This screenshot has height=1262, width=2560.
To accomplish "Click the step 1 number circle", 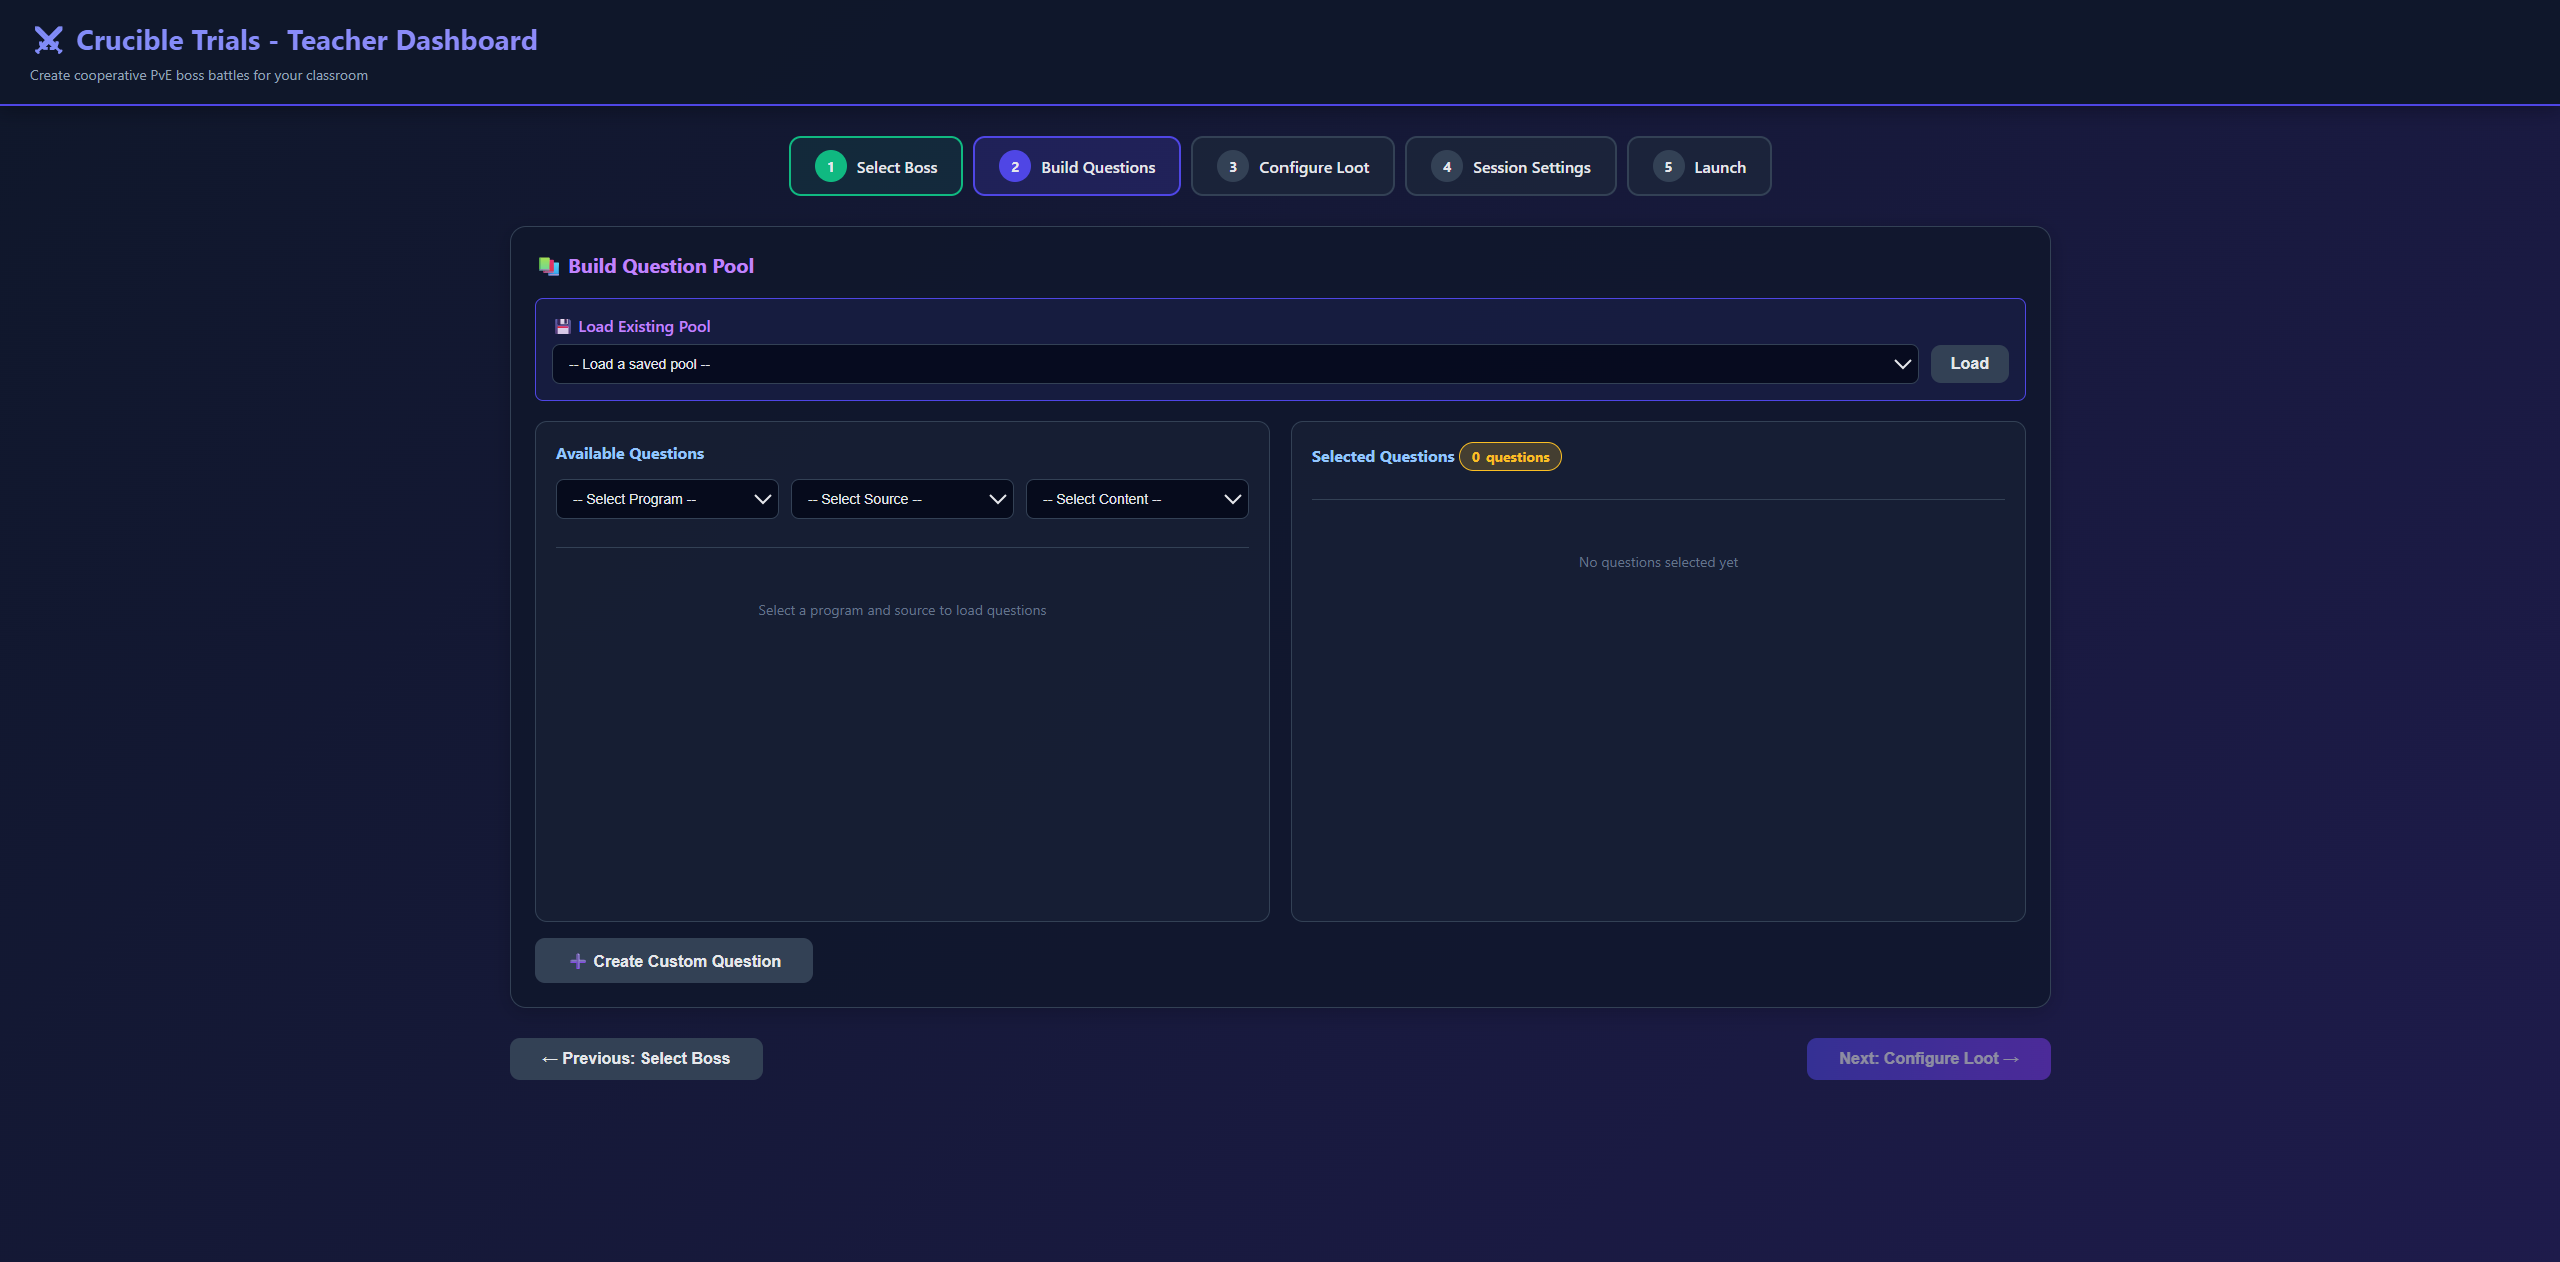I will (830, 167).
